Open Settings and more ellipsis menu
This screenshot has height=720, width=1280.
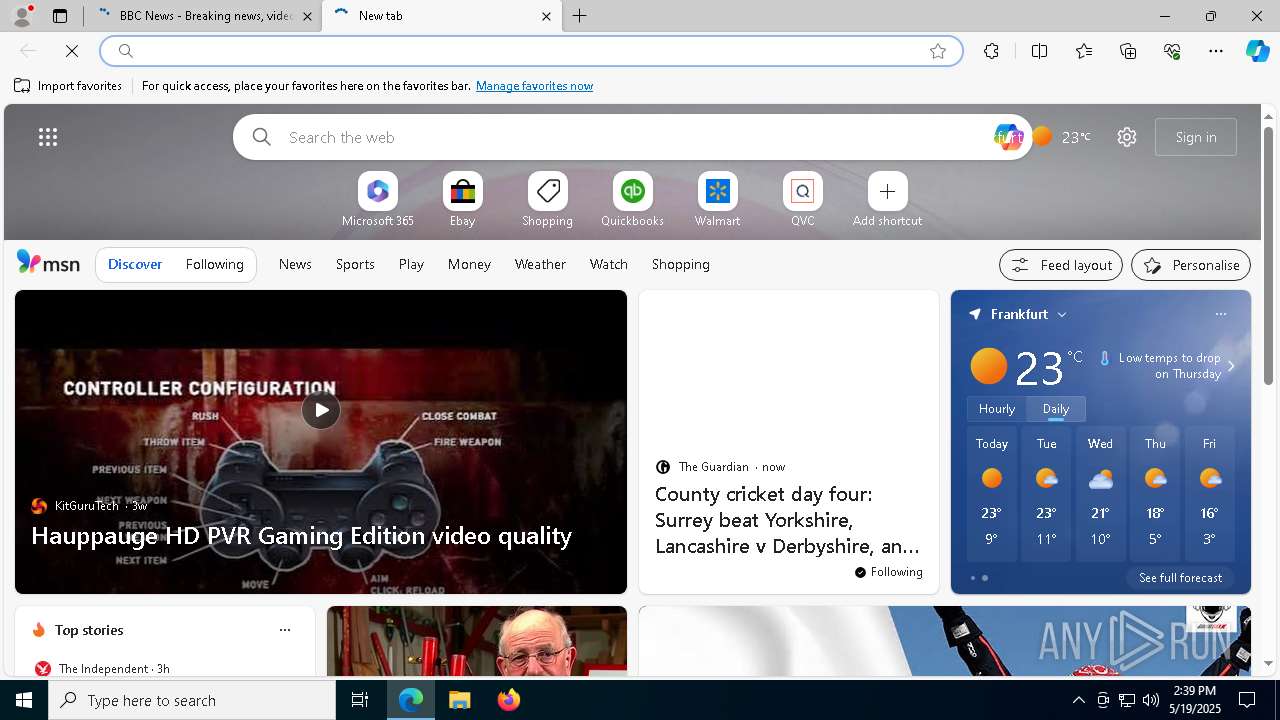(x=1216, y=51)
